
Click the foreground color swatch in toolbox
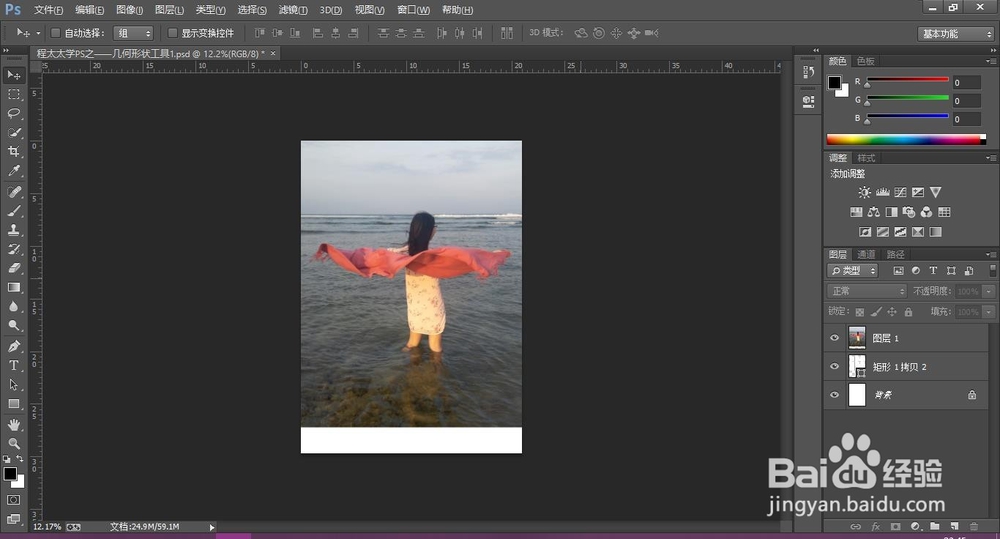10,474
